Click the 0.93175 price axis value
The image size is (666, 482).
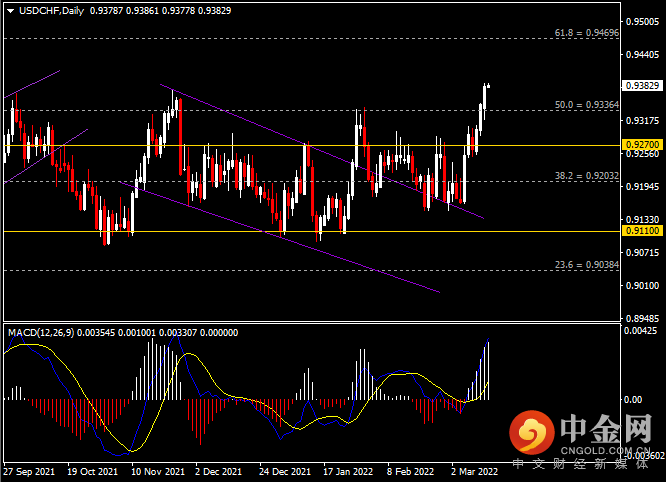(642, 121)
